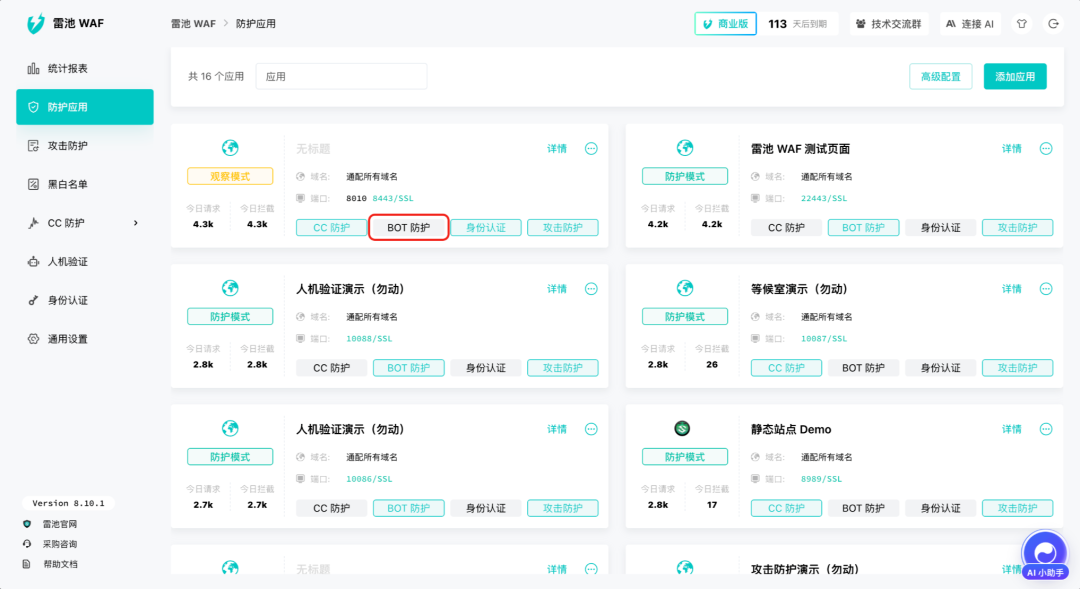Toggle BOT 防护 on 等候室演示 card
This screenshot has width=1080, height=589.
coord(863,368)
